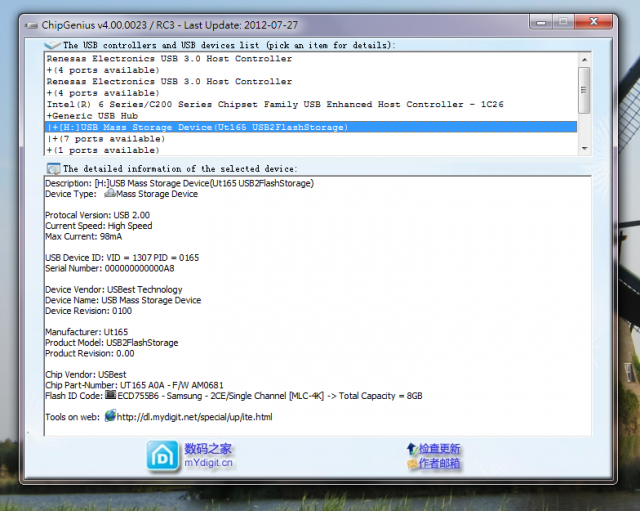The image size is (640, 511).
Task: Select the [H:]USB Mass Storage Device row
Action: (x=311, y=127)
